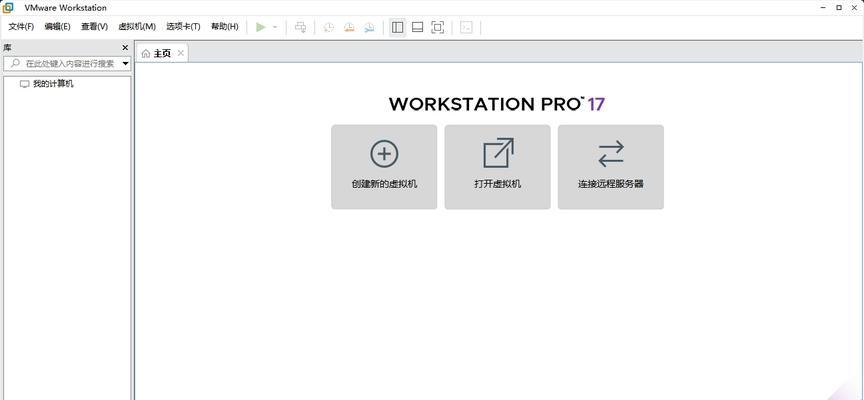Click the revert to snapshot icon
864x400 pixels.
click(x=349, y=27)
